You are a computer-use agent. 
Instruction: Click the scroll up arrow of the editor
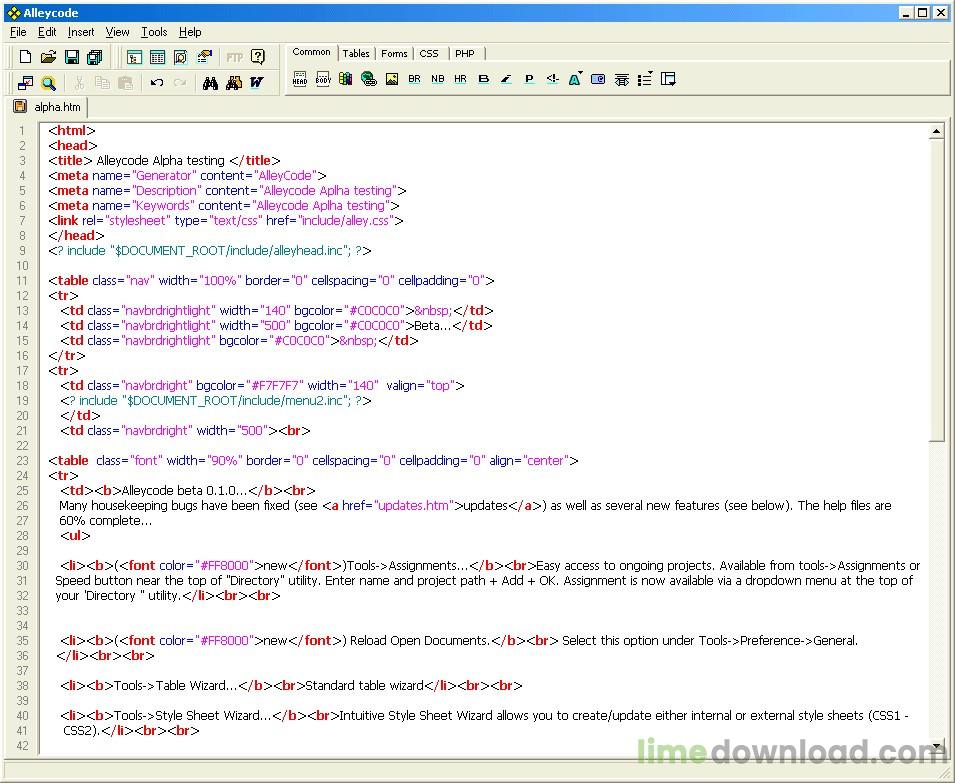point(936,132)
